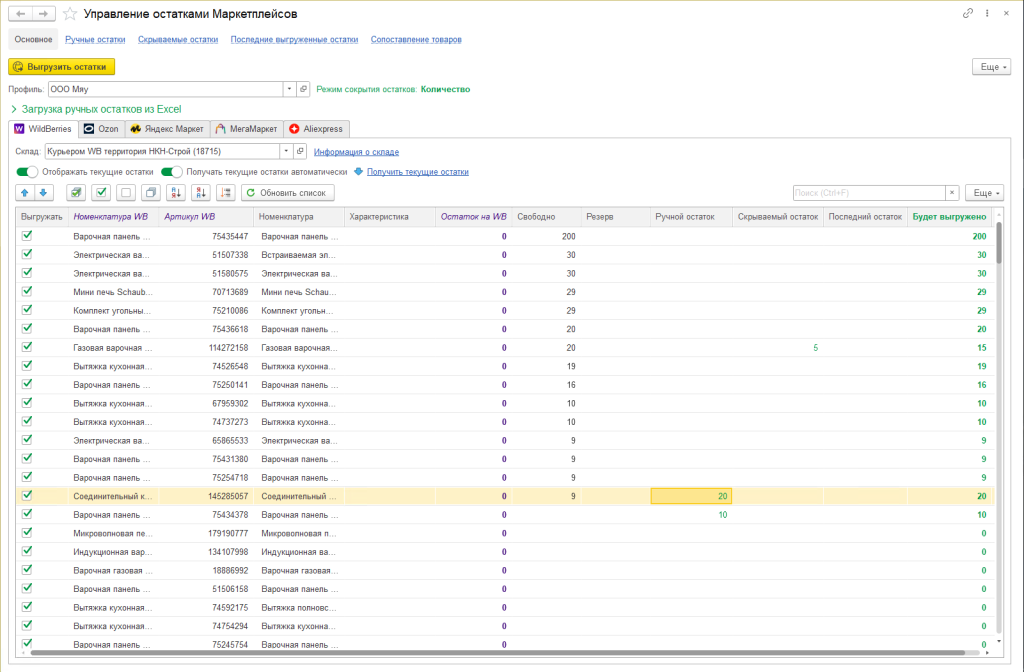
Task: Go back with the left arrow
Action: (x=20, y=14)
